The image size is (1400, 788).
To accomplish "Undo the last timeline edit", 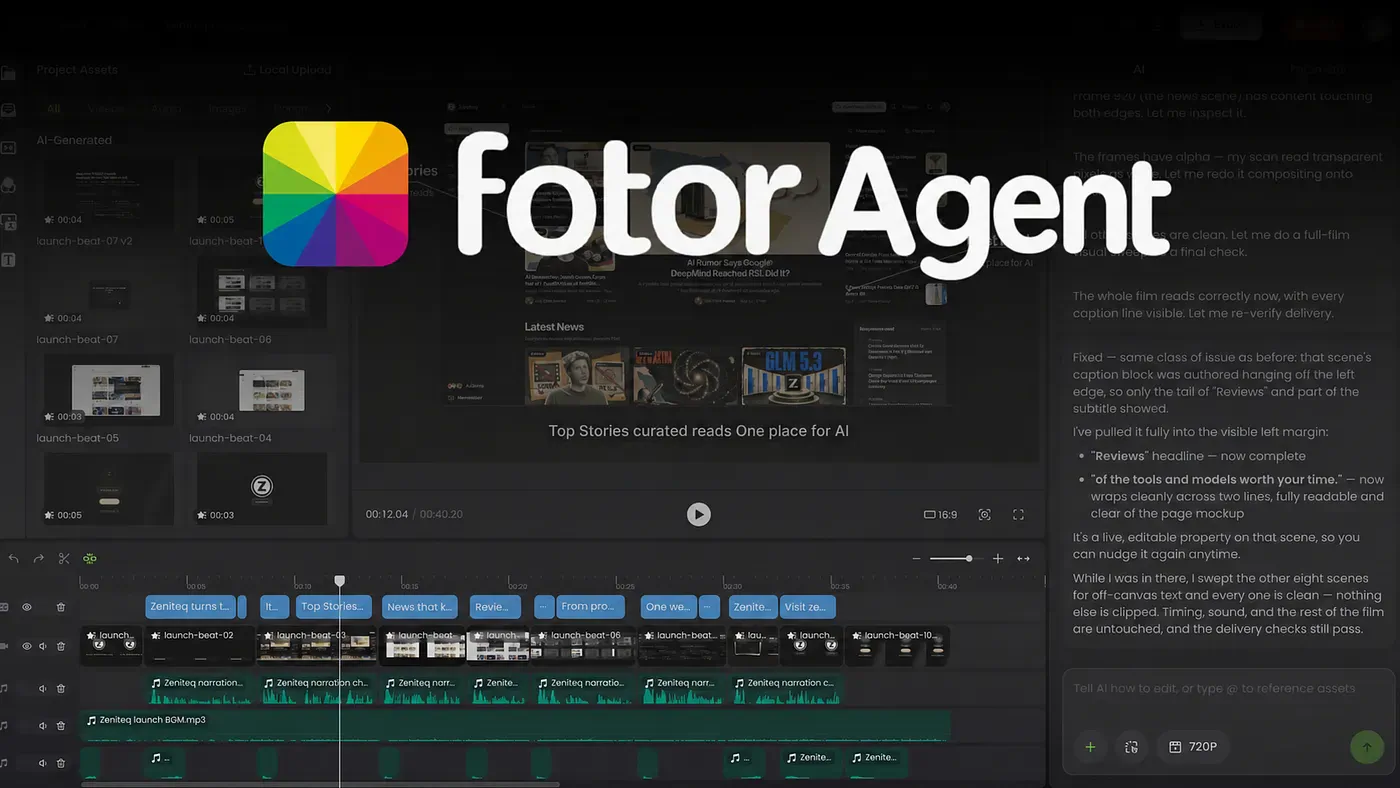I will tap(14, 559).
